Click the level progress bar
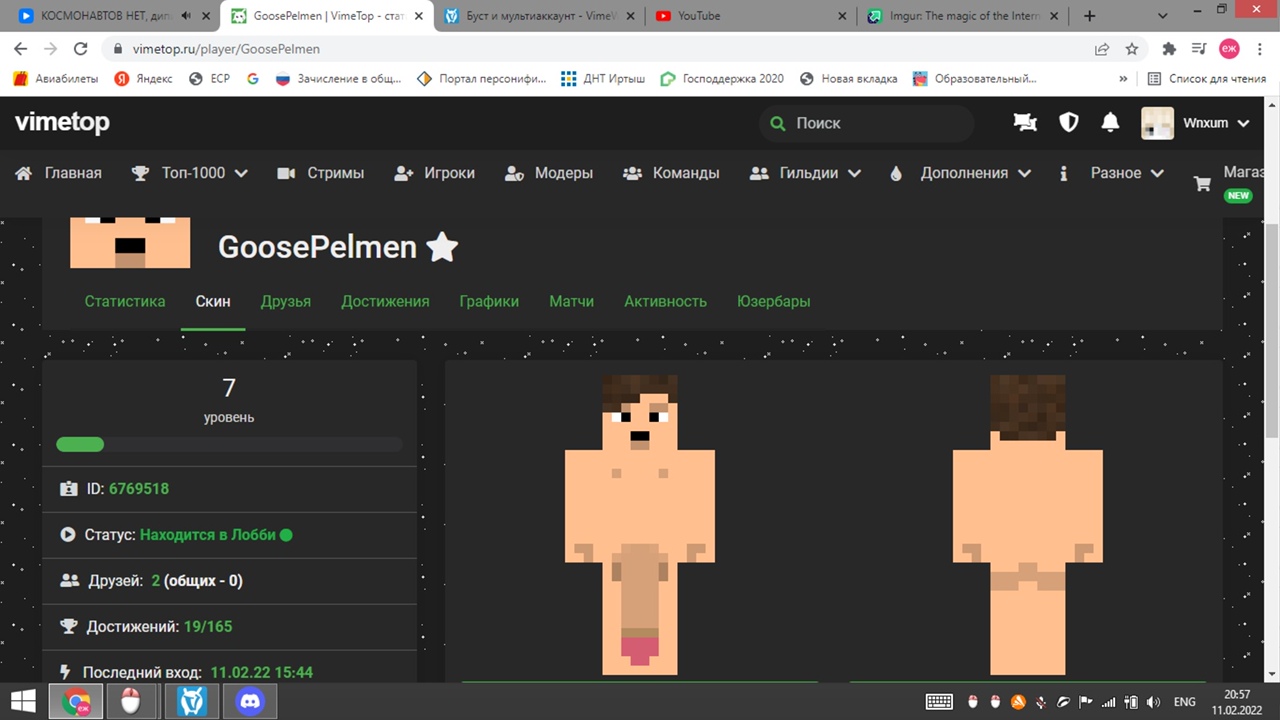This screenshot has width=1280, height=720. [229, 445]
